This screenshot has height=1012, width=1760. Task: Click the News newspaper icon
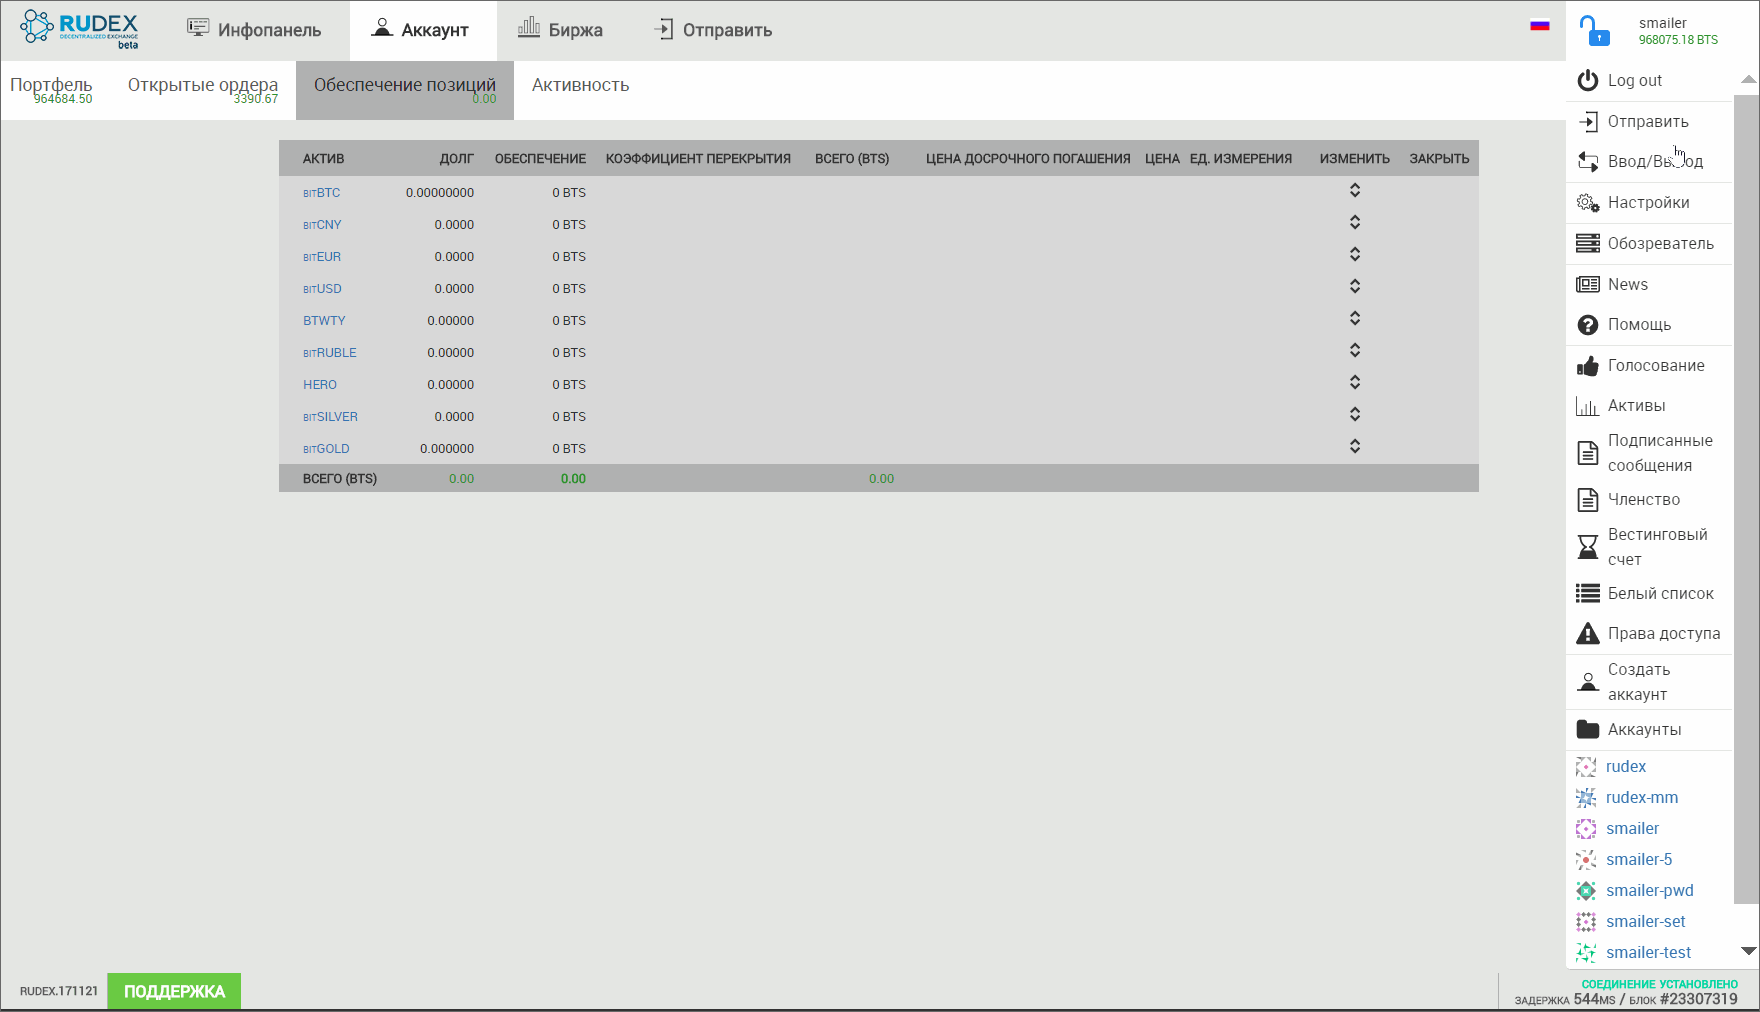(x=1588, y=284)
